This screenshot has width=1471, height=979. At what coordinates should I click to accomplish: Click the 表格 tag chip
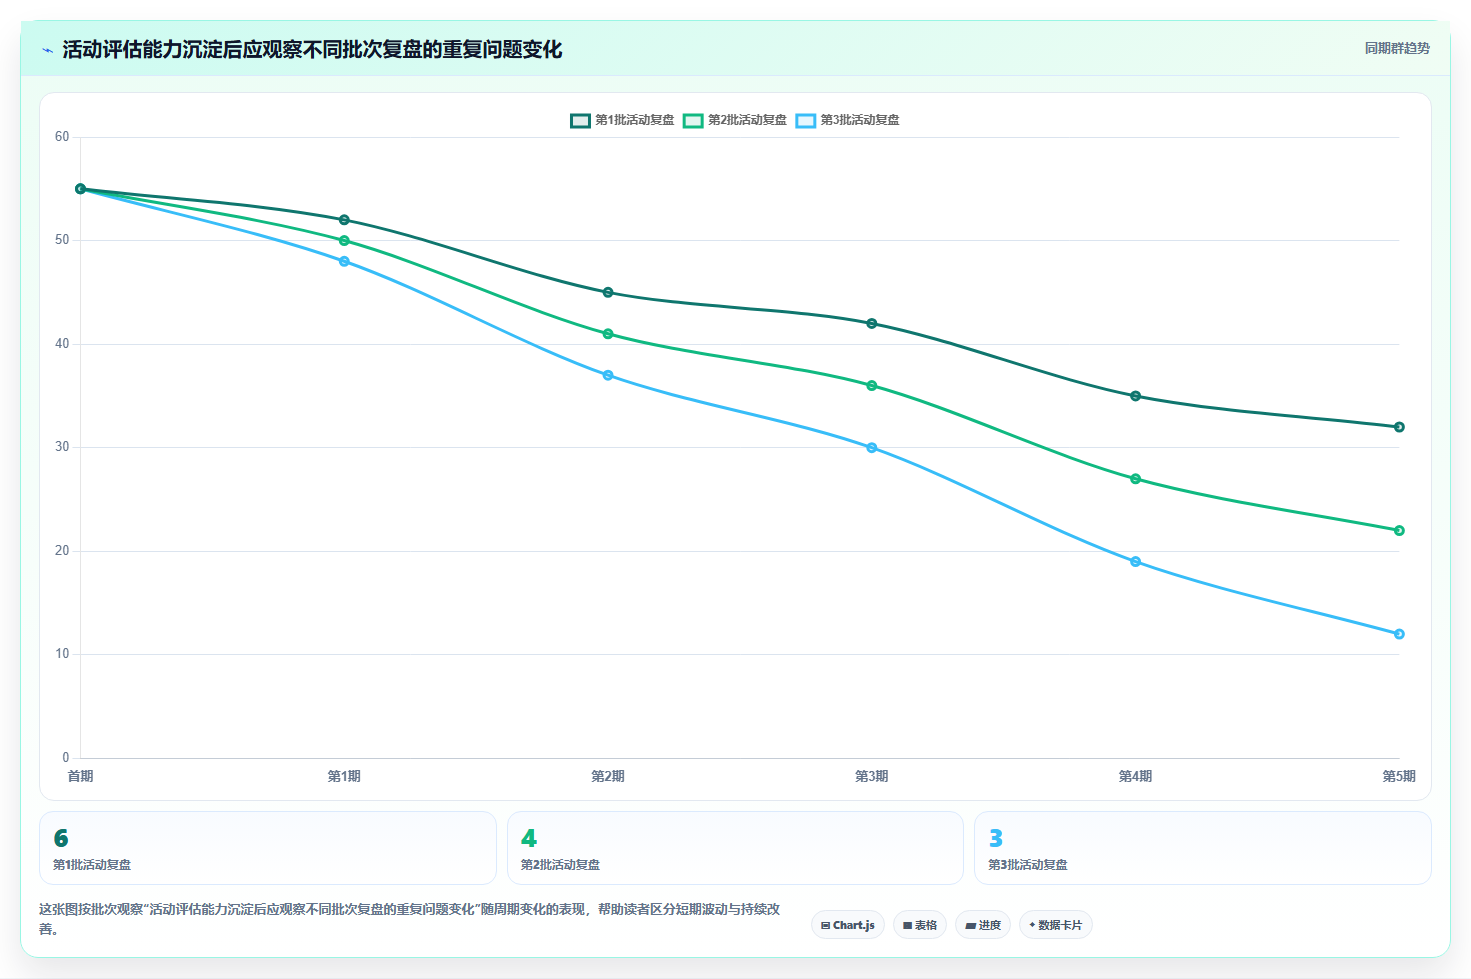pyautogui.click(x=920, y=925)
